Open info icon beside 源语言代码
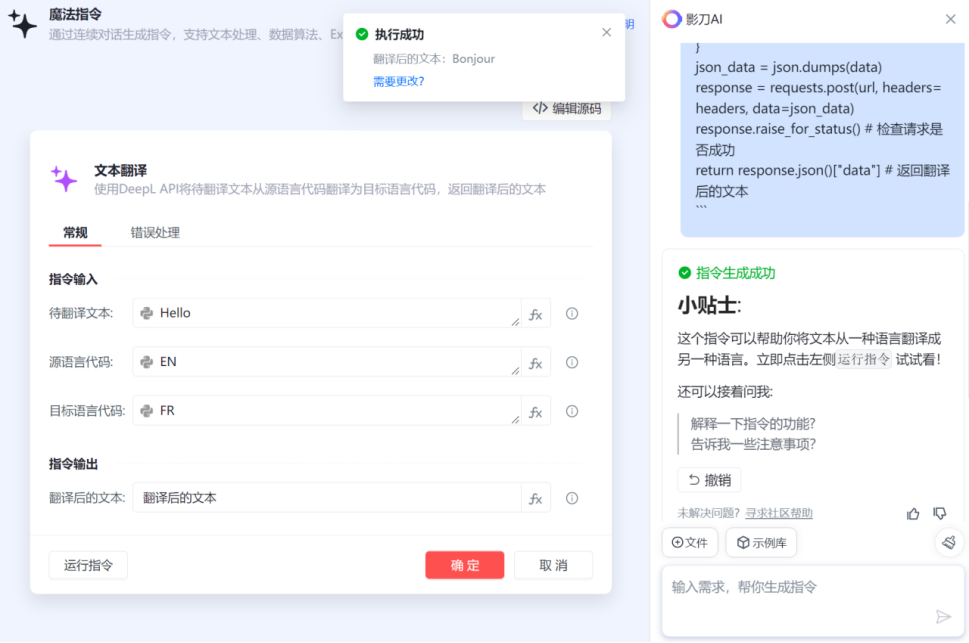 [572, 362]
